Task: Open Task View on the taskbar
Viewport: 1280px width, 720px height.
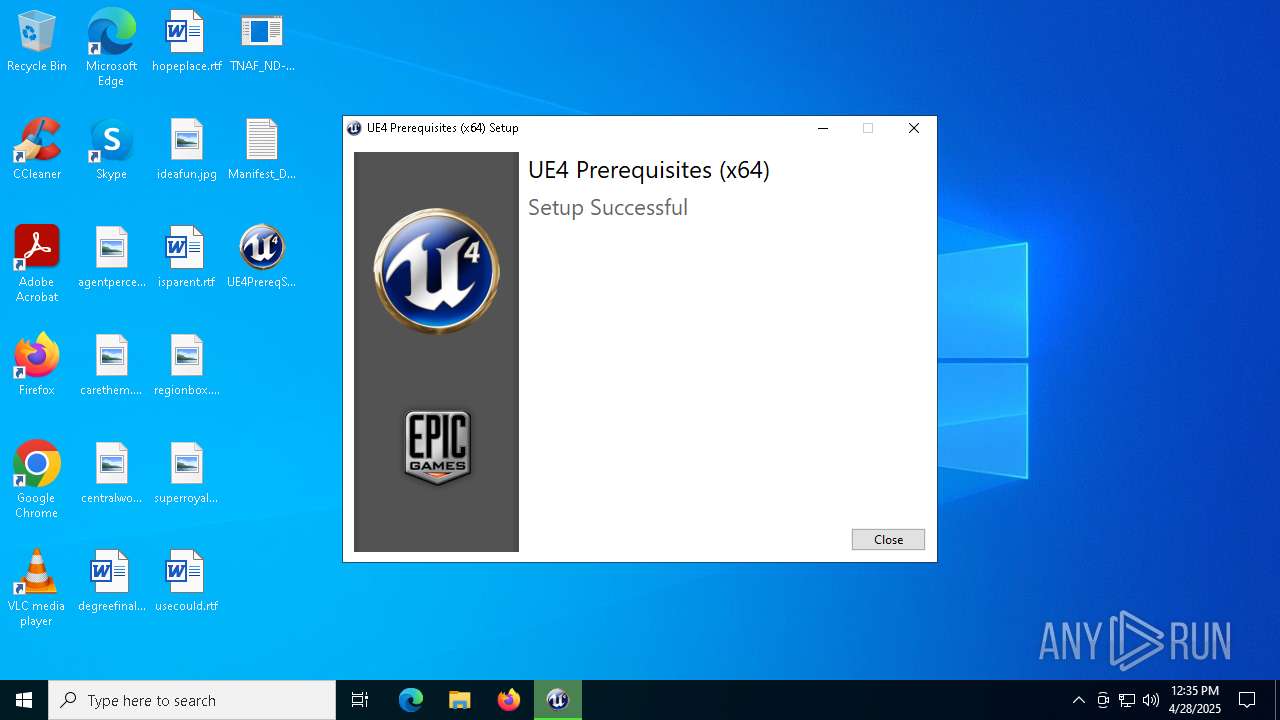Action: (x=360, y=700)
